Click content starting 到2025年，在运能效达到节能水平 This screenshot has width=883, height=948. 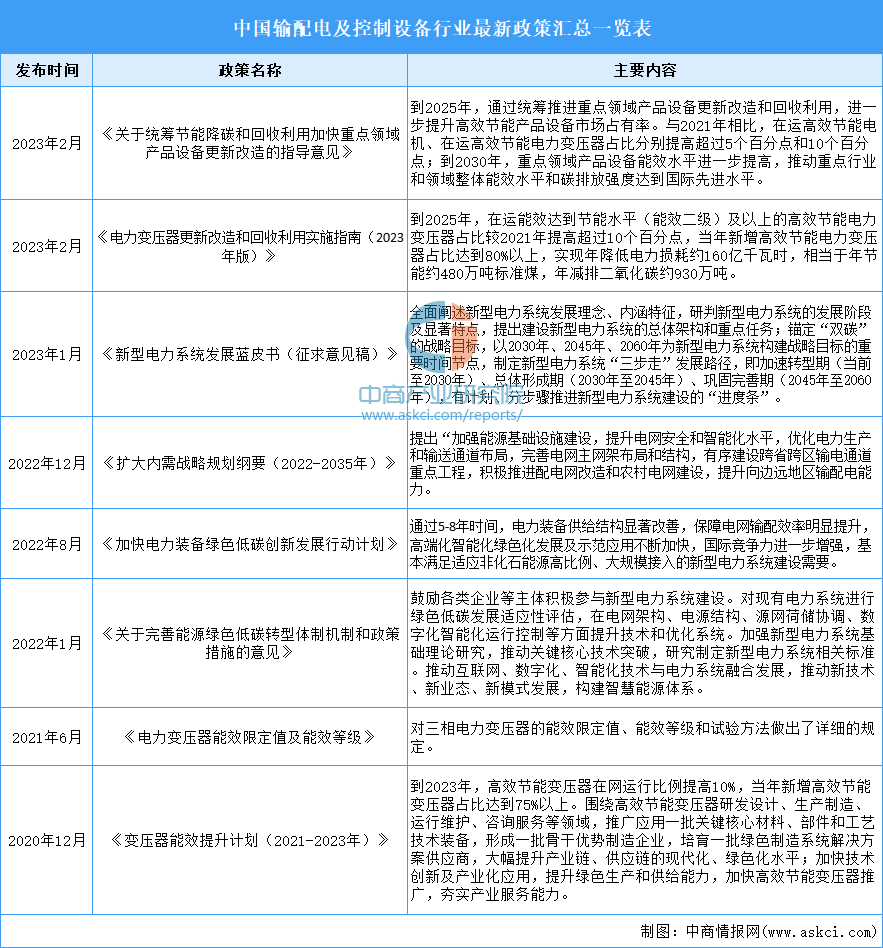click(644, 246)
